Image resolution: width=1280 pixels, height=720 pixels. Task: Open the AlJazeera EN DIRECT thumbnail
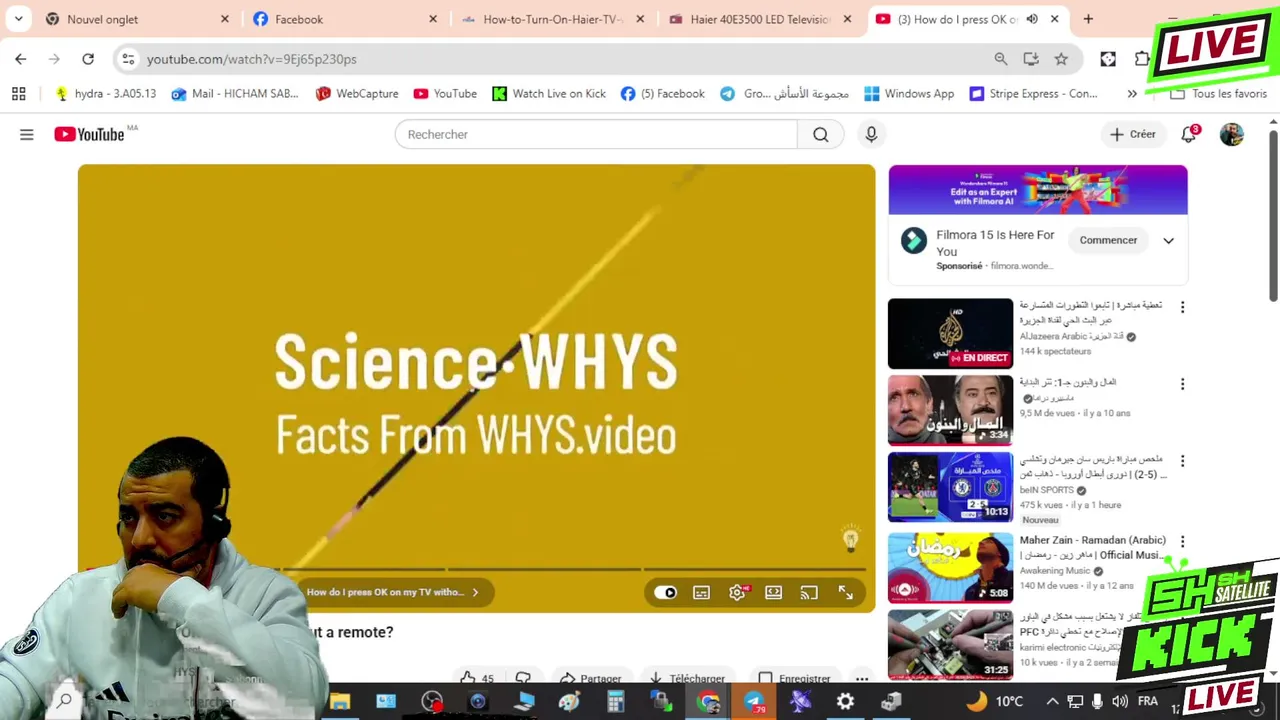pyautogui.click(x=950, y=333)
